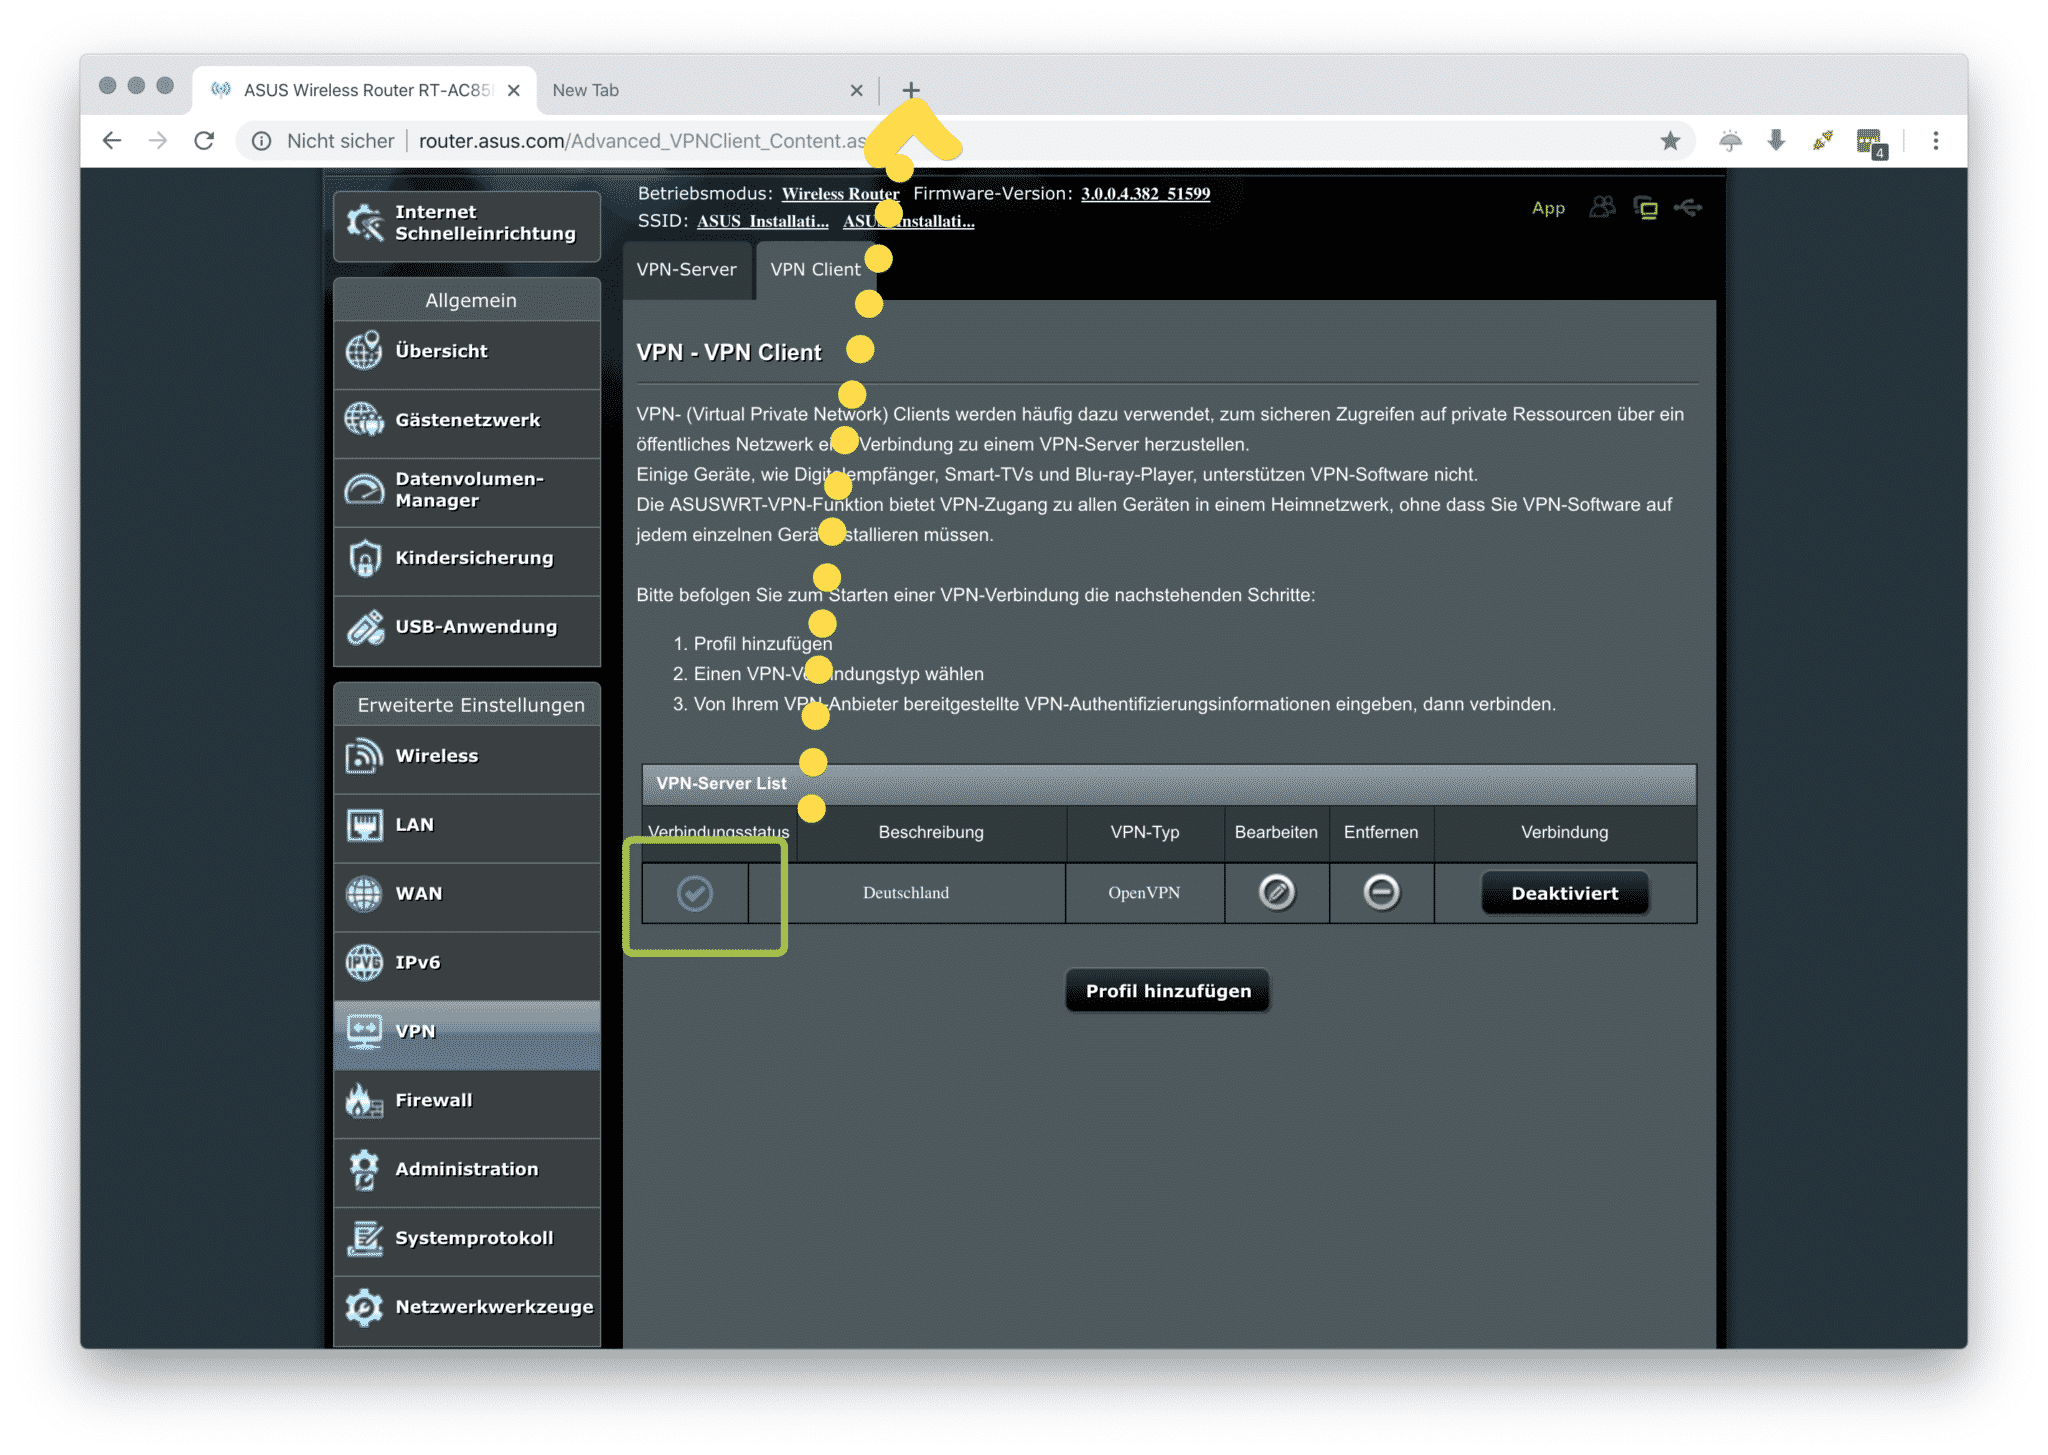Open the Wireless Router operation mode link
This screenshot has height=1455, width=2048.
pos(840,194)
